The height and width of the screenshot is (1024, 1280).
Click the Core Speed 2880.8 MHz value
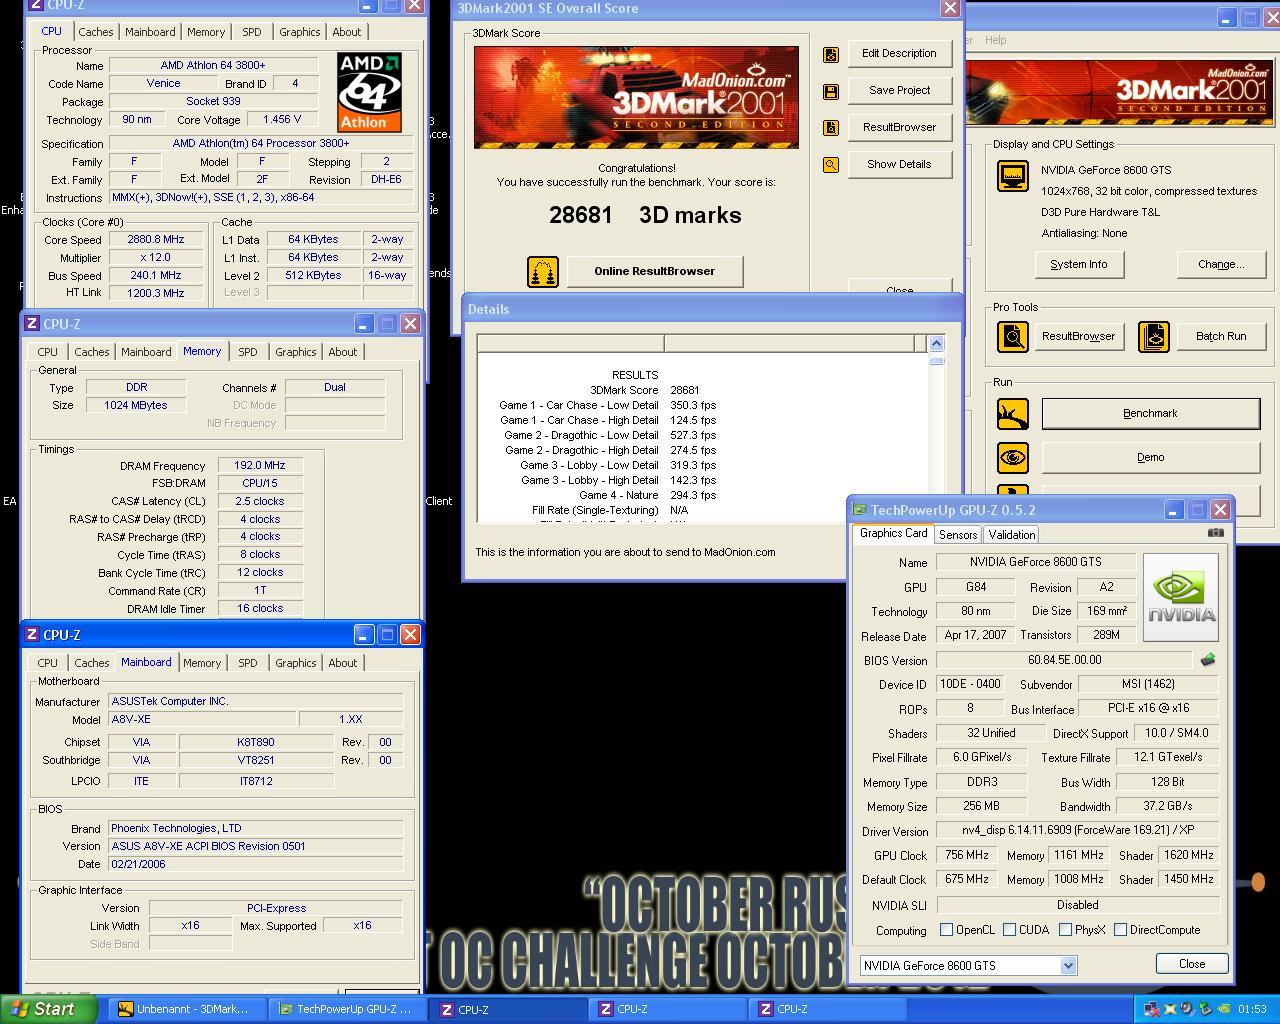[x=155, y=240]
